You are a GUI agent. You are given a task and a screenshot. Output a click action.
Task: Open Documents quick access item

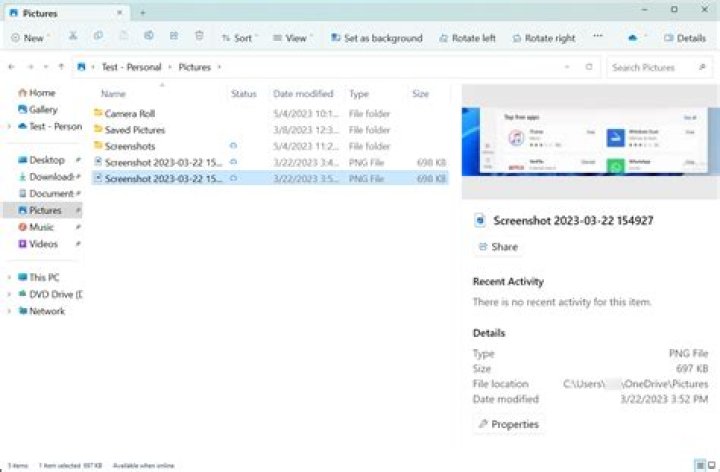tap(46, 193)
